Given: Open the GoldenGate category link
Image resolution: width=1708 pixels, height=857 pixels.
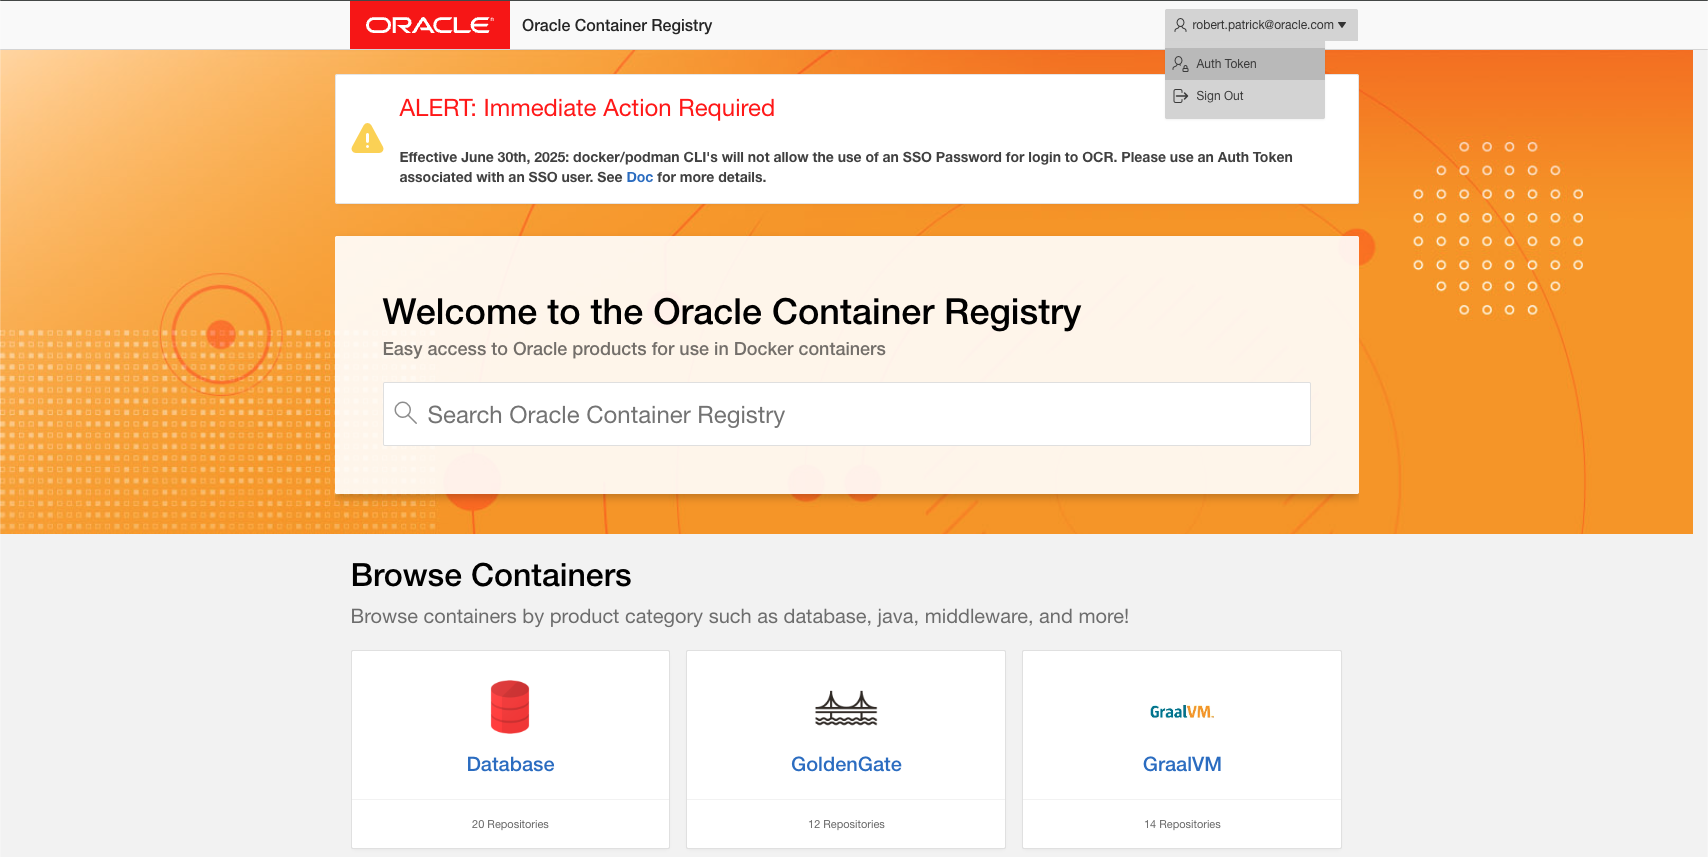Looking at the screenshot, I should pos(846,764).
